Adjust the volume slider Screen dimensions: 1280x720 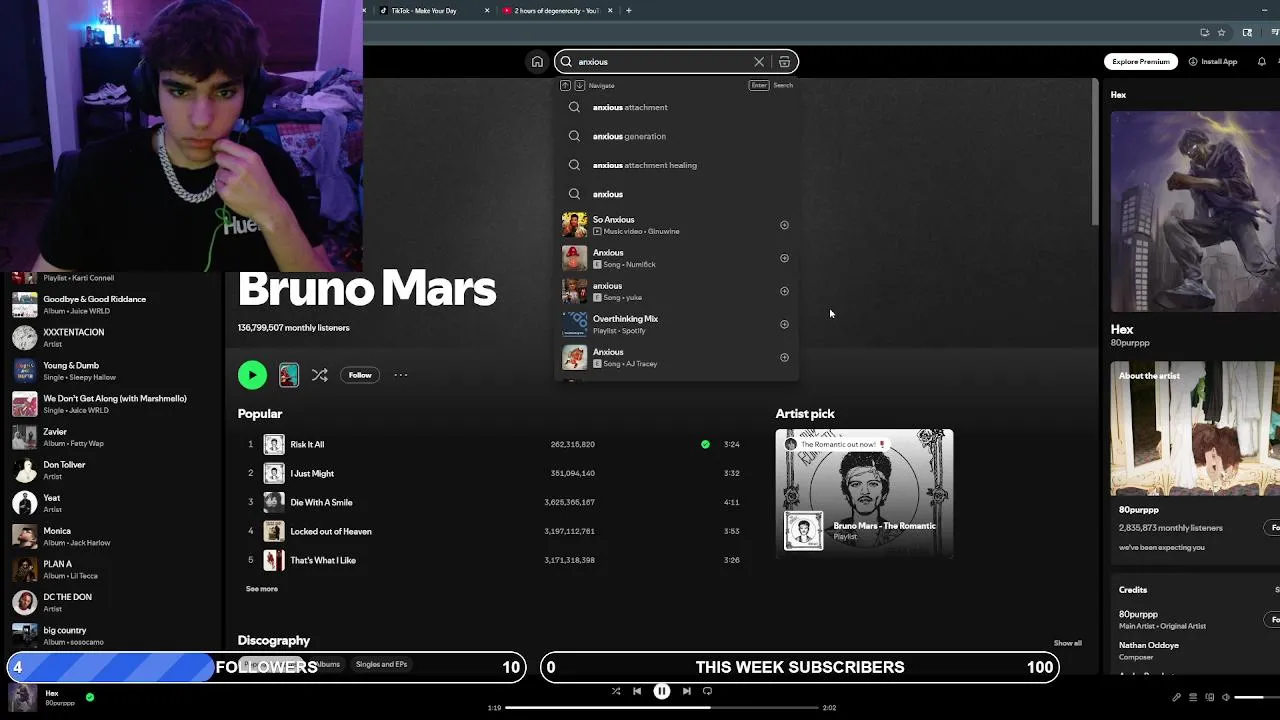pos(1257,697)
